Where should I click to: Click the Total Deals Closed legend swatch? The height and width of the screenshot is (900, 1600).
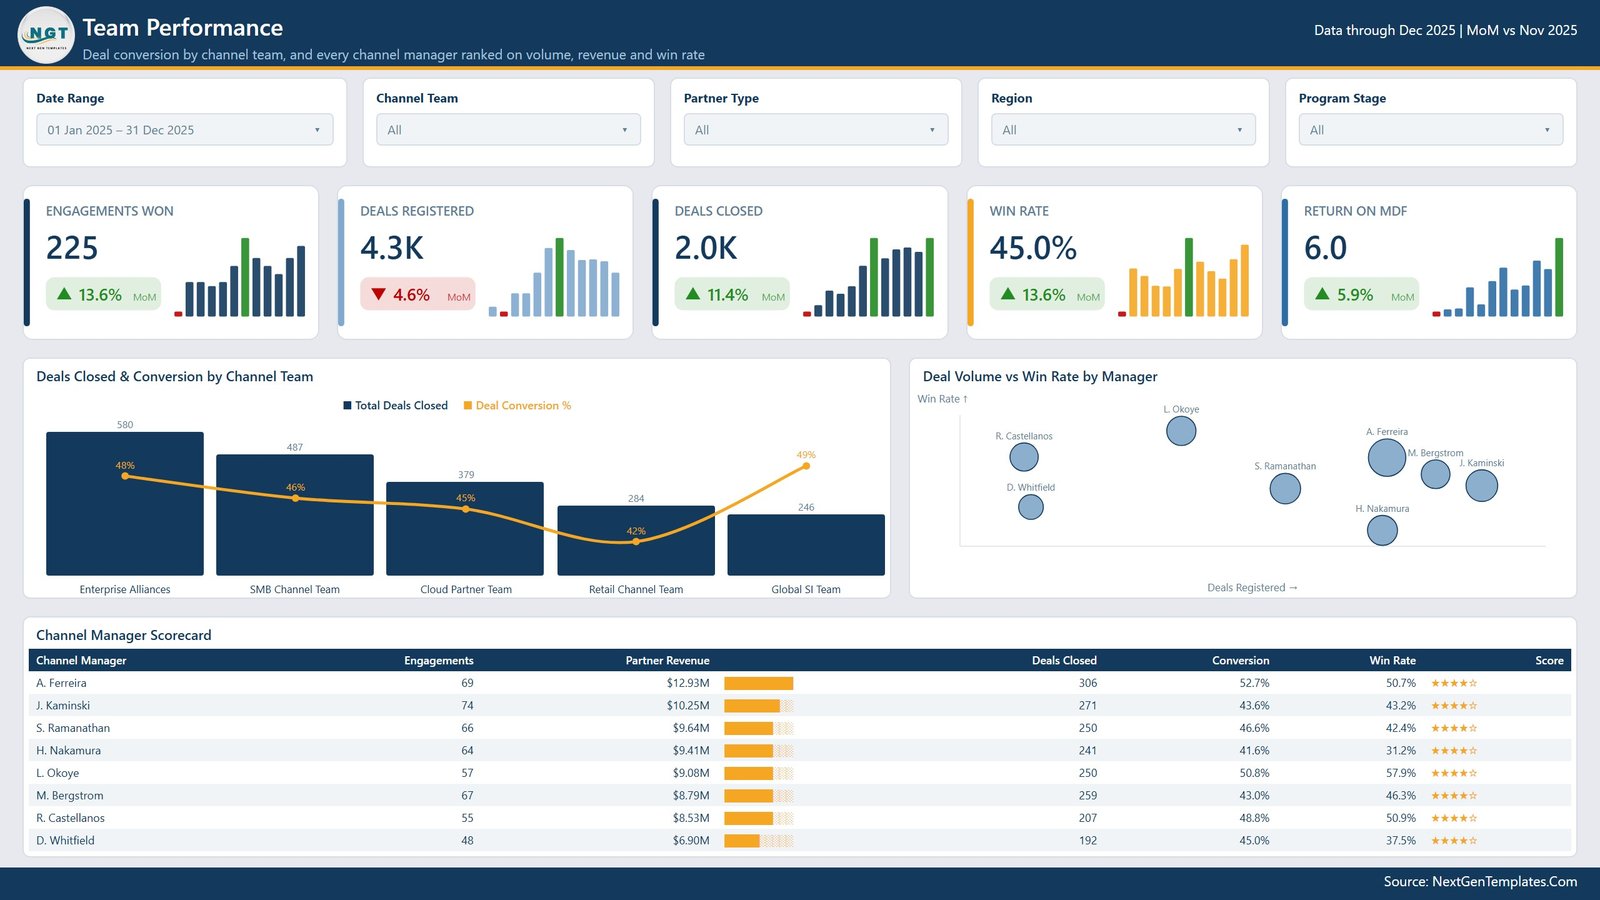click(x=347, y=406)
